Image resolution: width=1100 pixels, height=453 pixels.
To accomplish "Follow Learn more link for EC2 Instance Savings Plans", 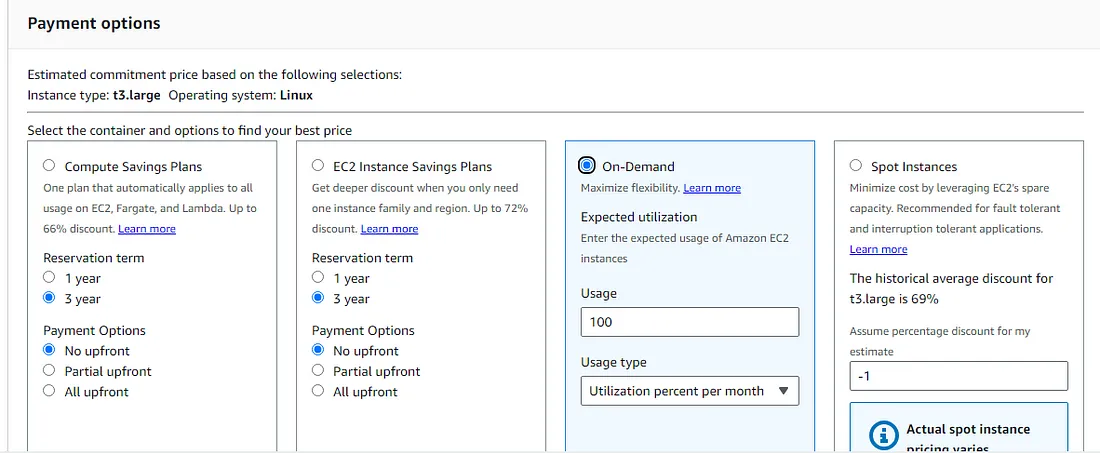I will (x=389, y=229).
